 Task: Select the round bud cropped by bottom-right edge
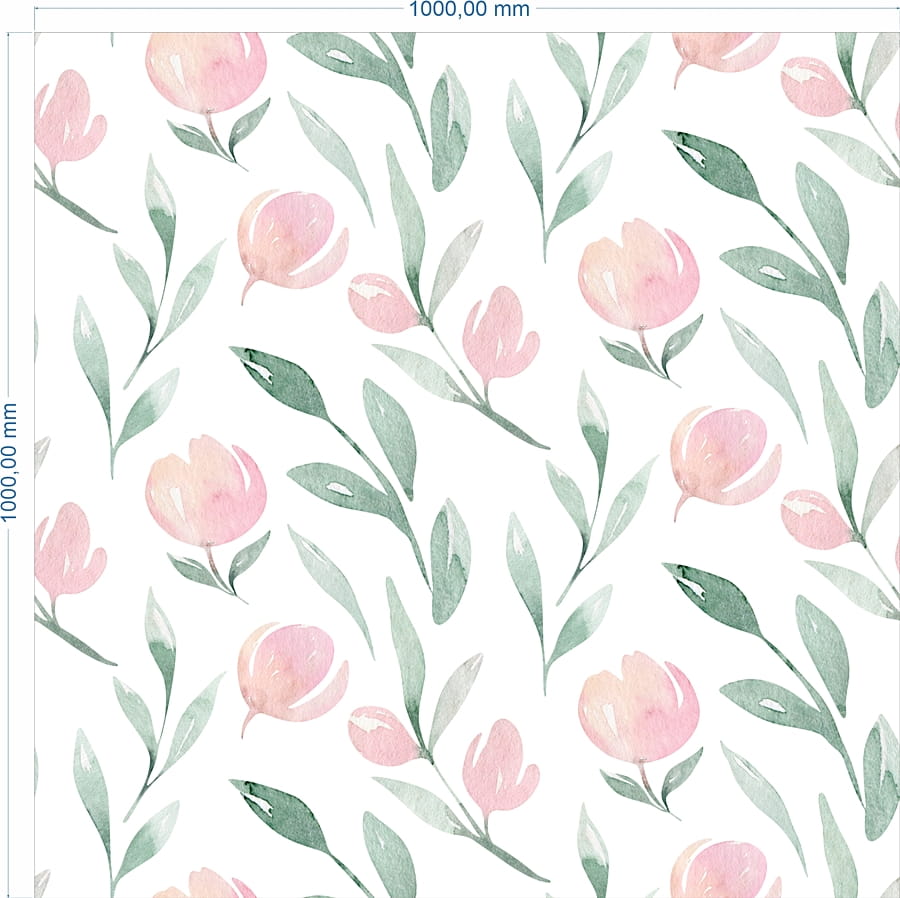724,869
